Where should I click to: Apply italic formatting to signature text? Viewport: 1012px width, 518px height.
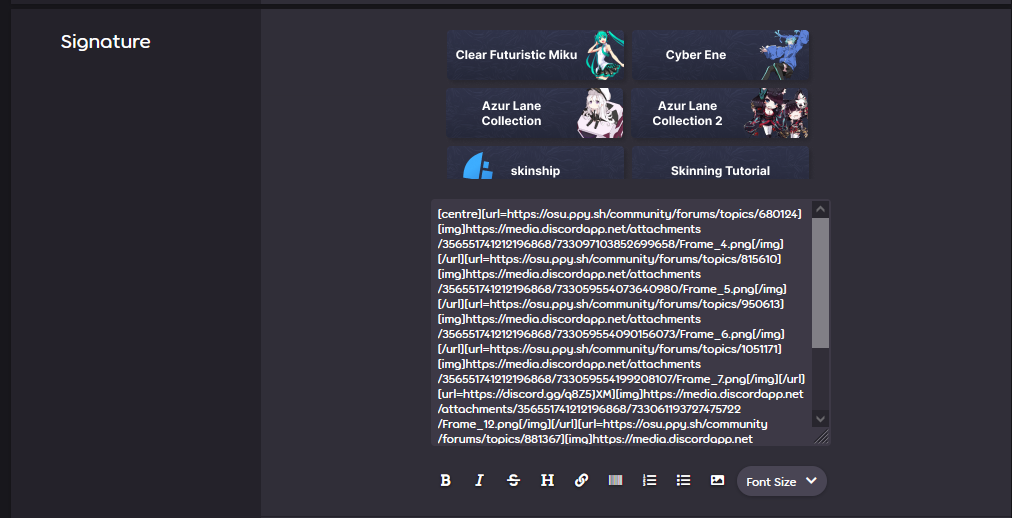(x=479, y=481)
